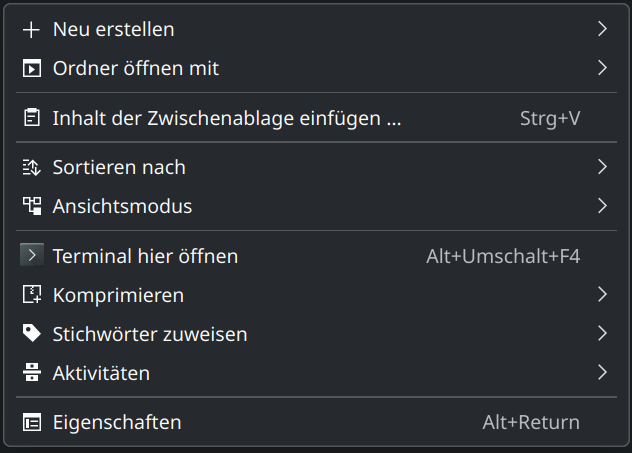
Task: Expand the Sortieren nach submenu arrow
Action: (x=602, y=167)
